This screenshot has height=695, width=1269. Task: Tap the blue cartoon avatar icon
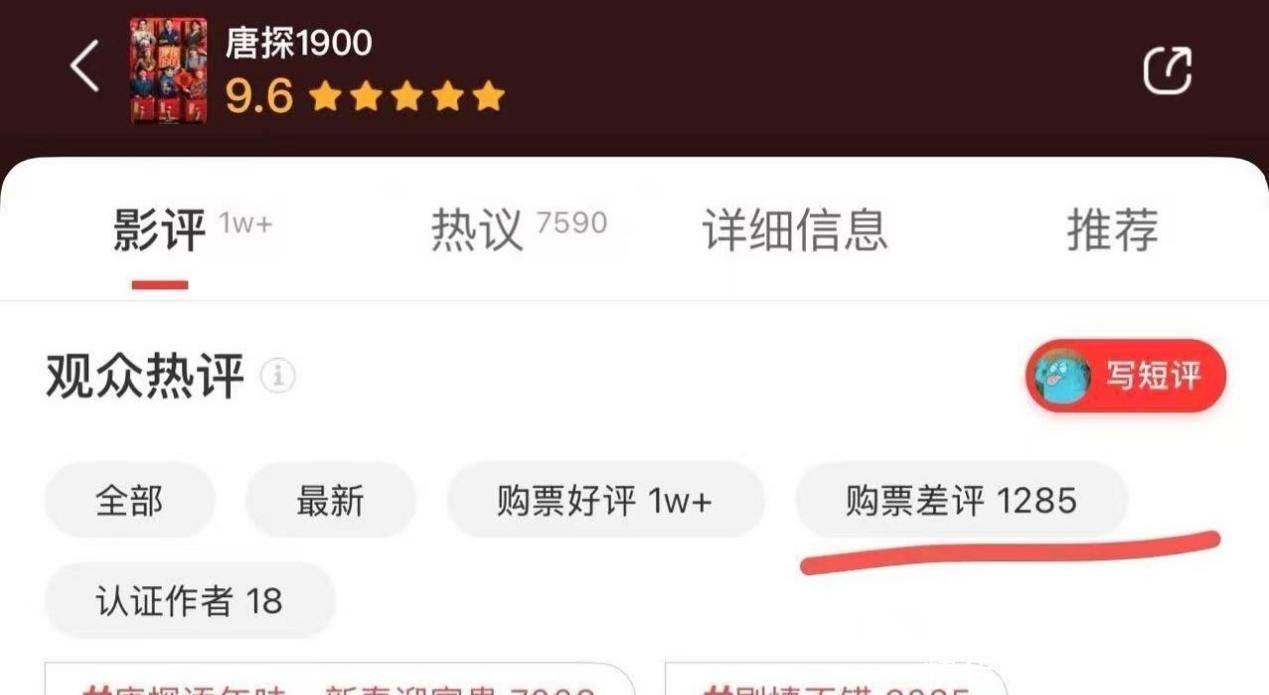click(1062, 377)
